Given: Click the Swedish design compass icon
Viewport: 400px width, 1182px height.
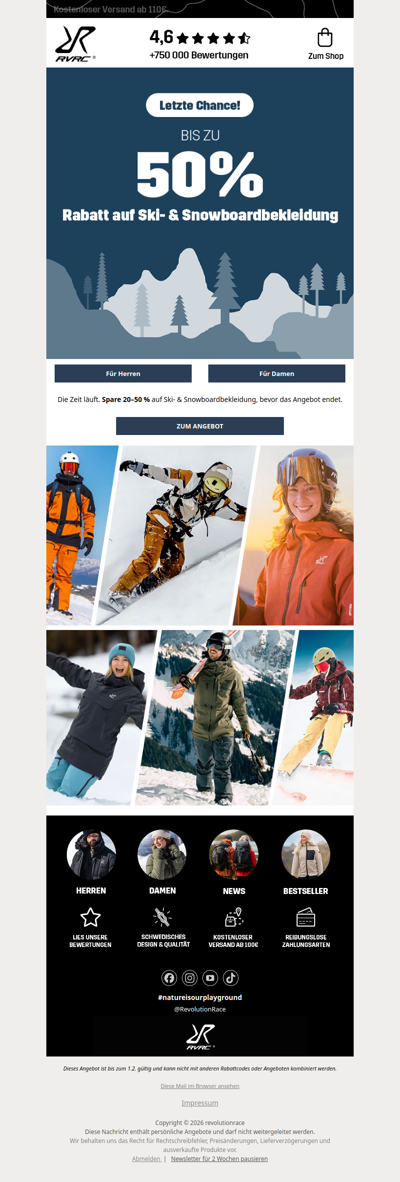Looking at the screenshot, I should click(x=163, y=917).
